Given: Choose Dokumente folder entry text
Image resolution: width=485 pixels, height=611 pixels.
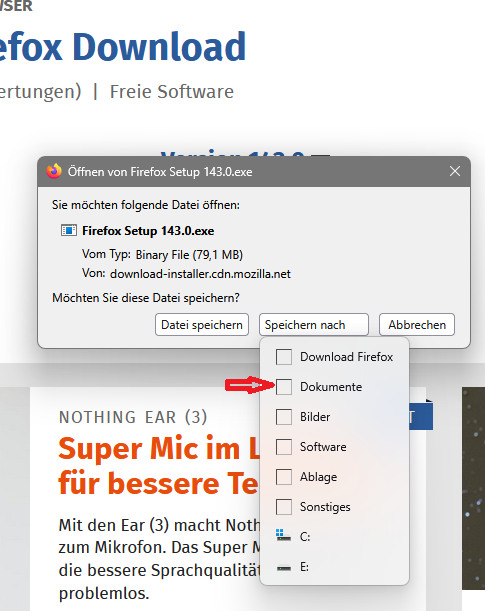Looking at the screenshot, I should click(331, 387).
